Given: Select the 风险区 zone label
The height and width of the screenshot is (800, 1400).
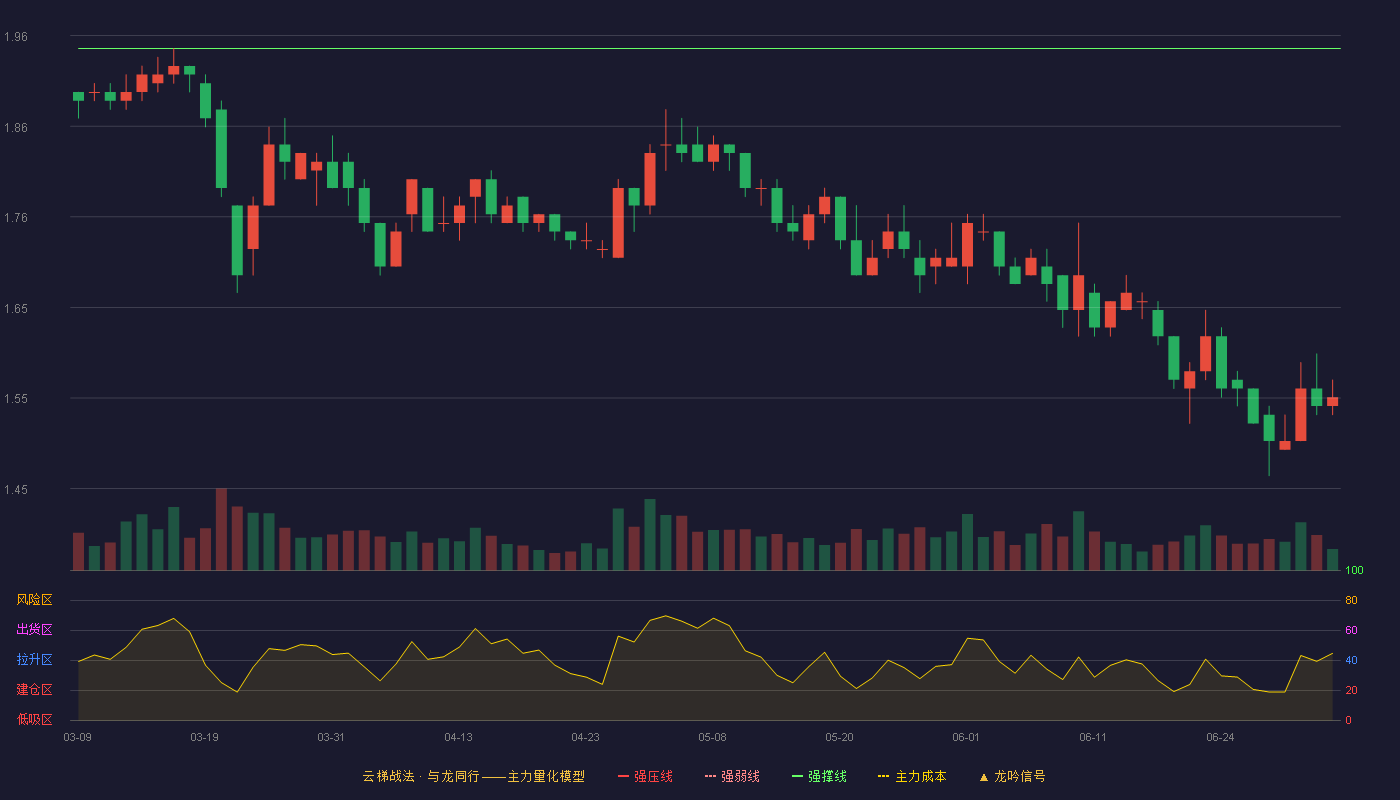Looking at the screenshot, I should [x=34, y=600].
